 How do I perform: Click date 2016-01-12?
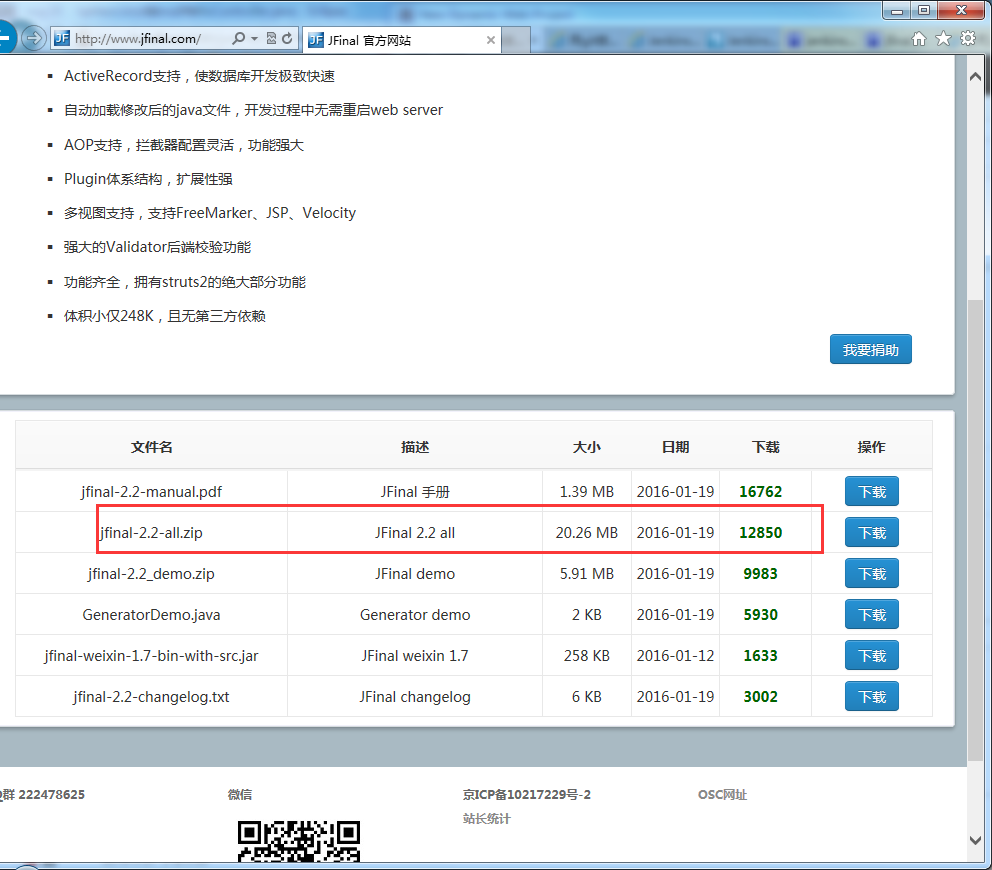coord(675,656)
